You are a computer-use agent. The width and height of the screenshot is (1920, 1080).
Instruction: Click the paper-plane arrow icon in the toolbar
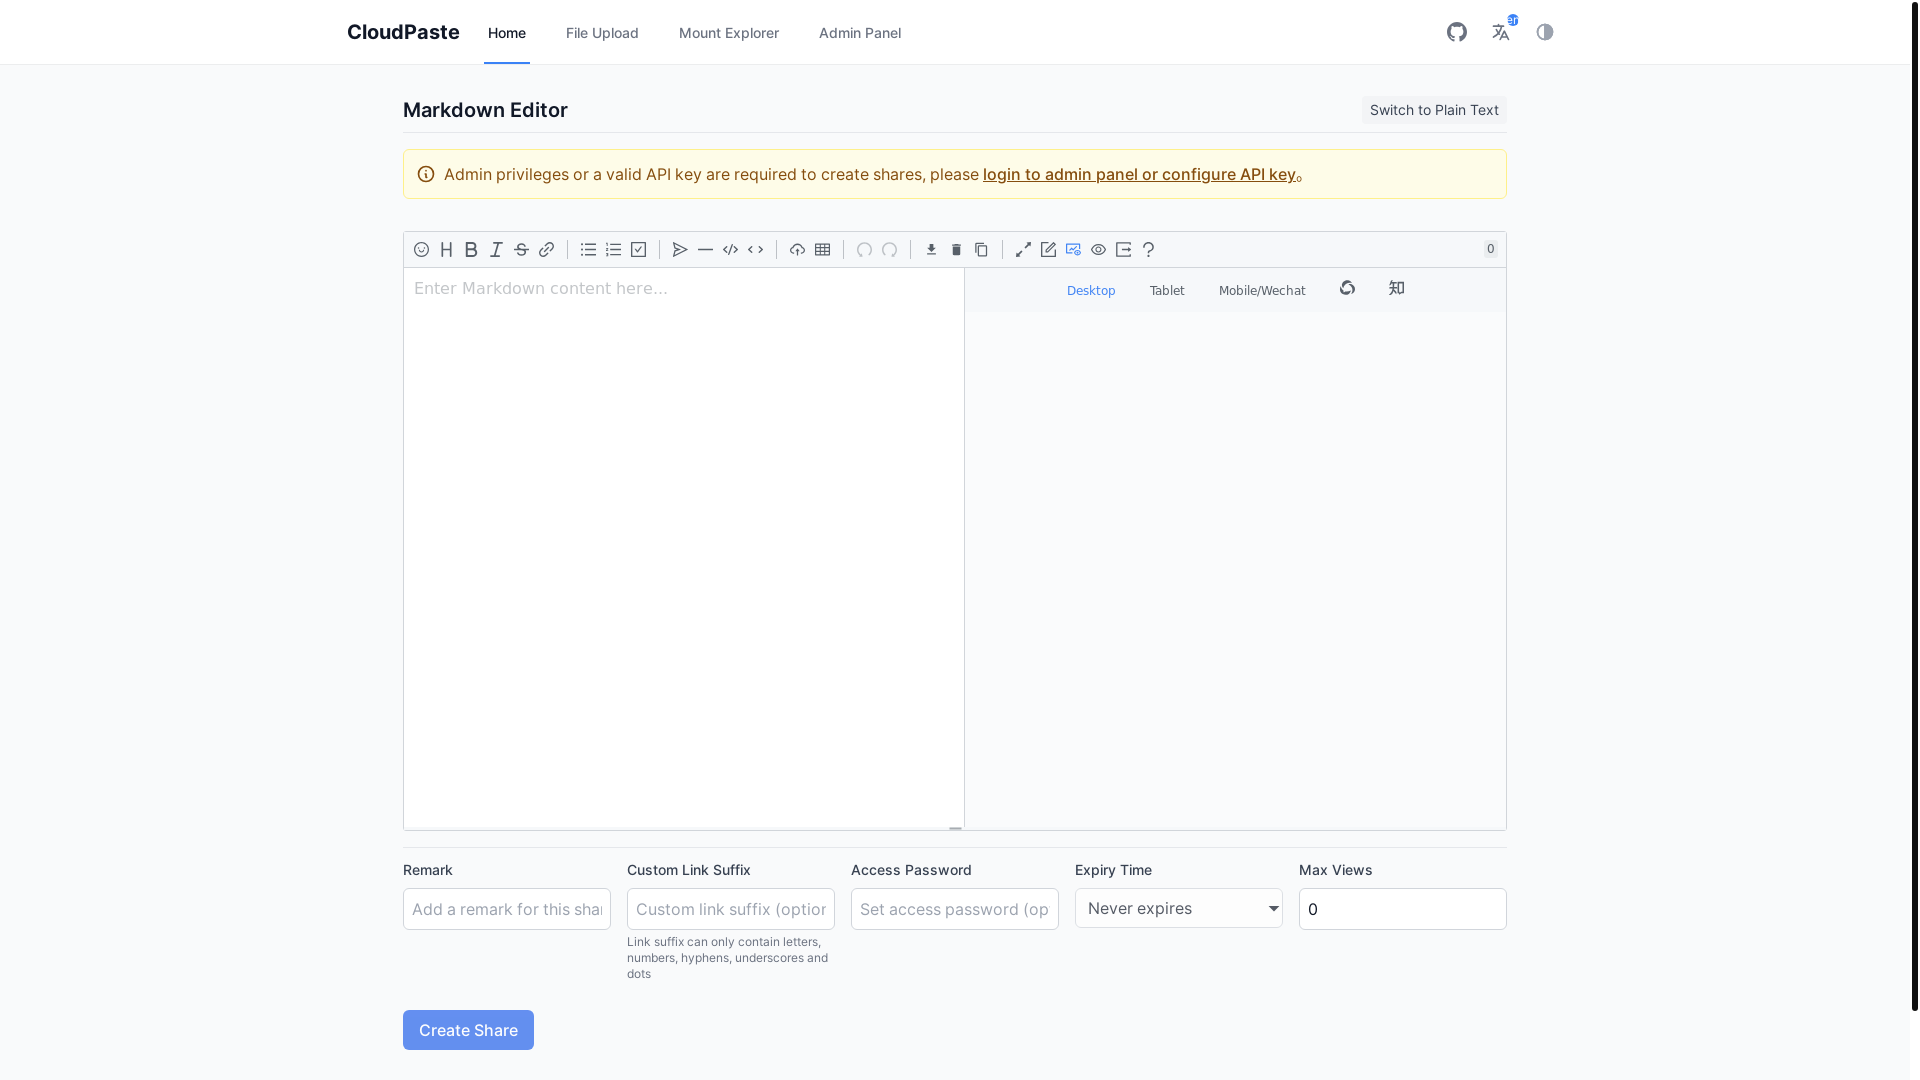(680, 250)
